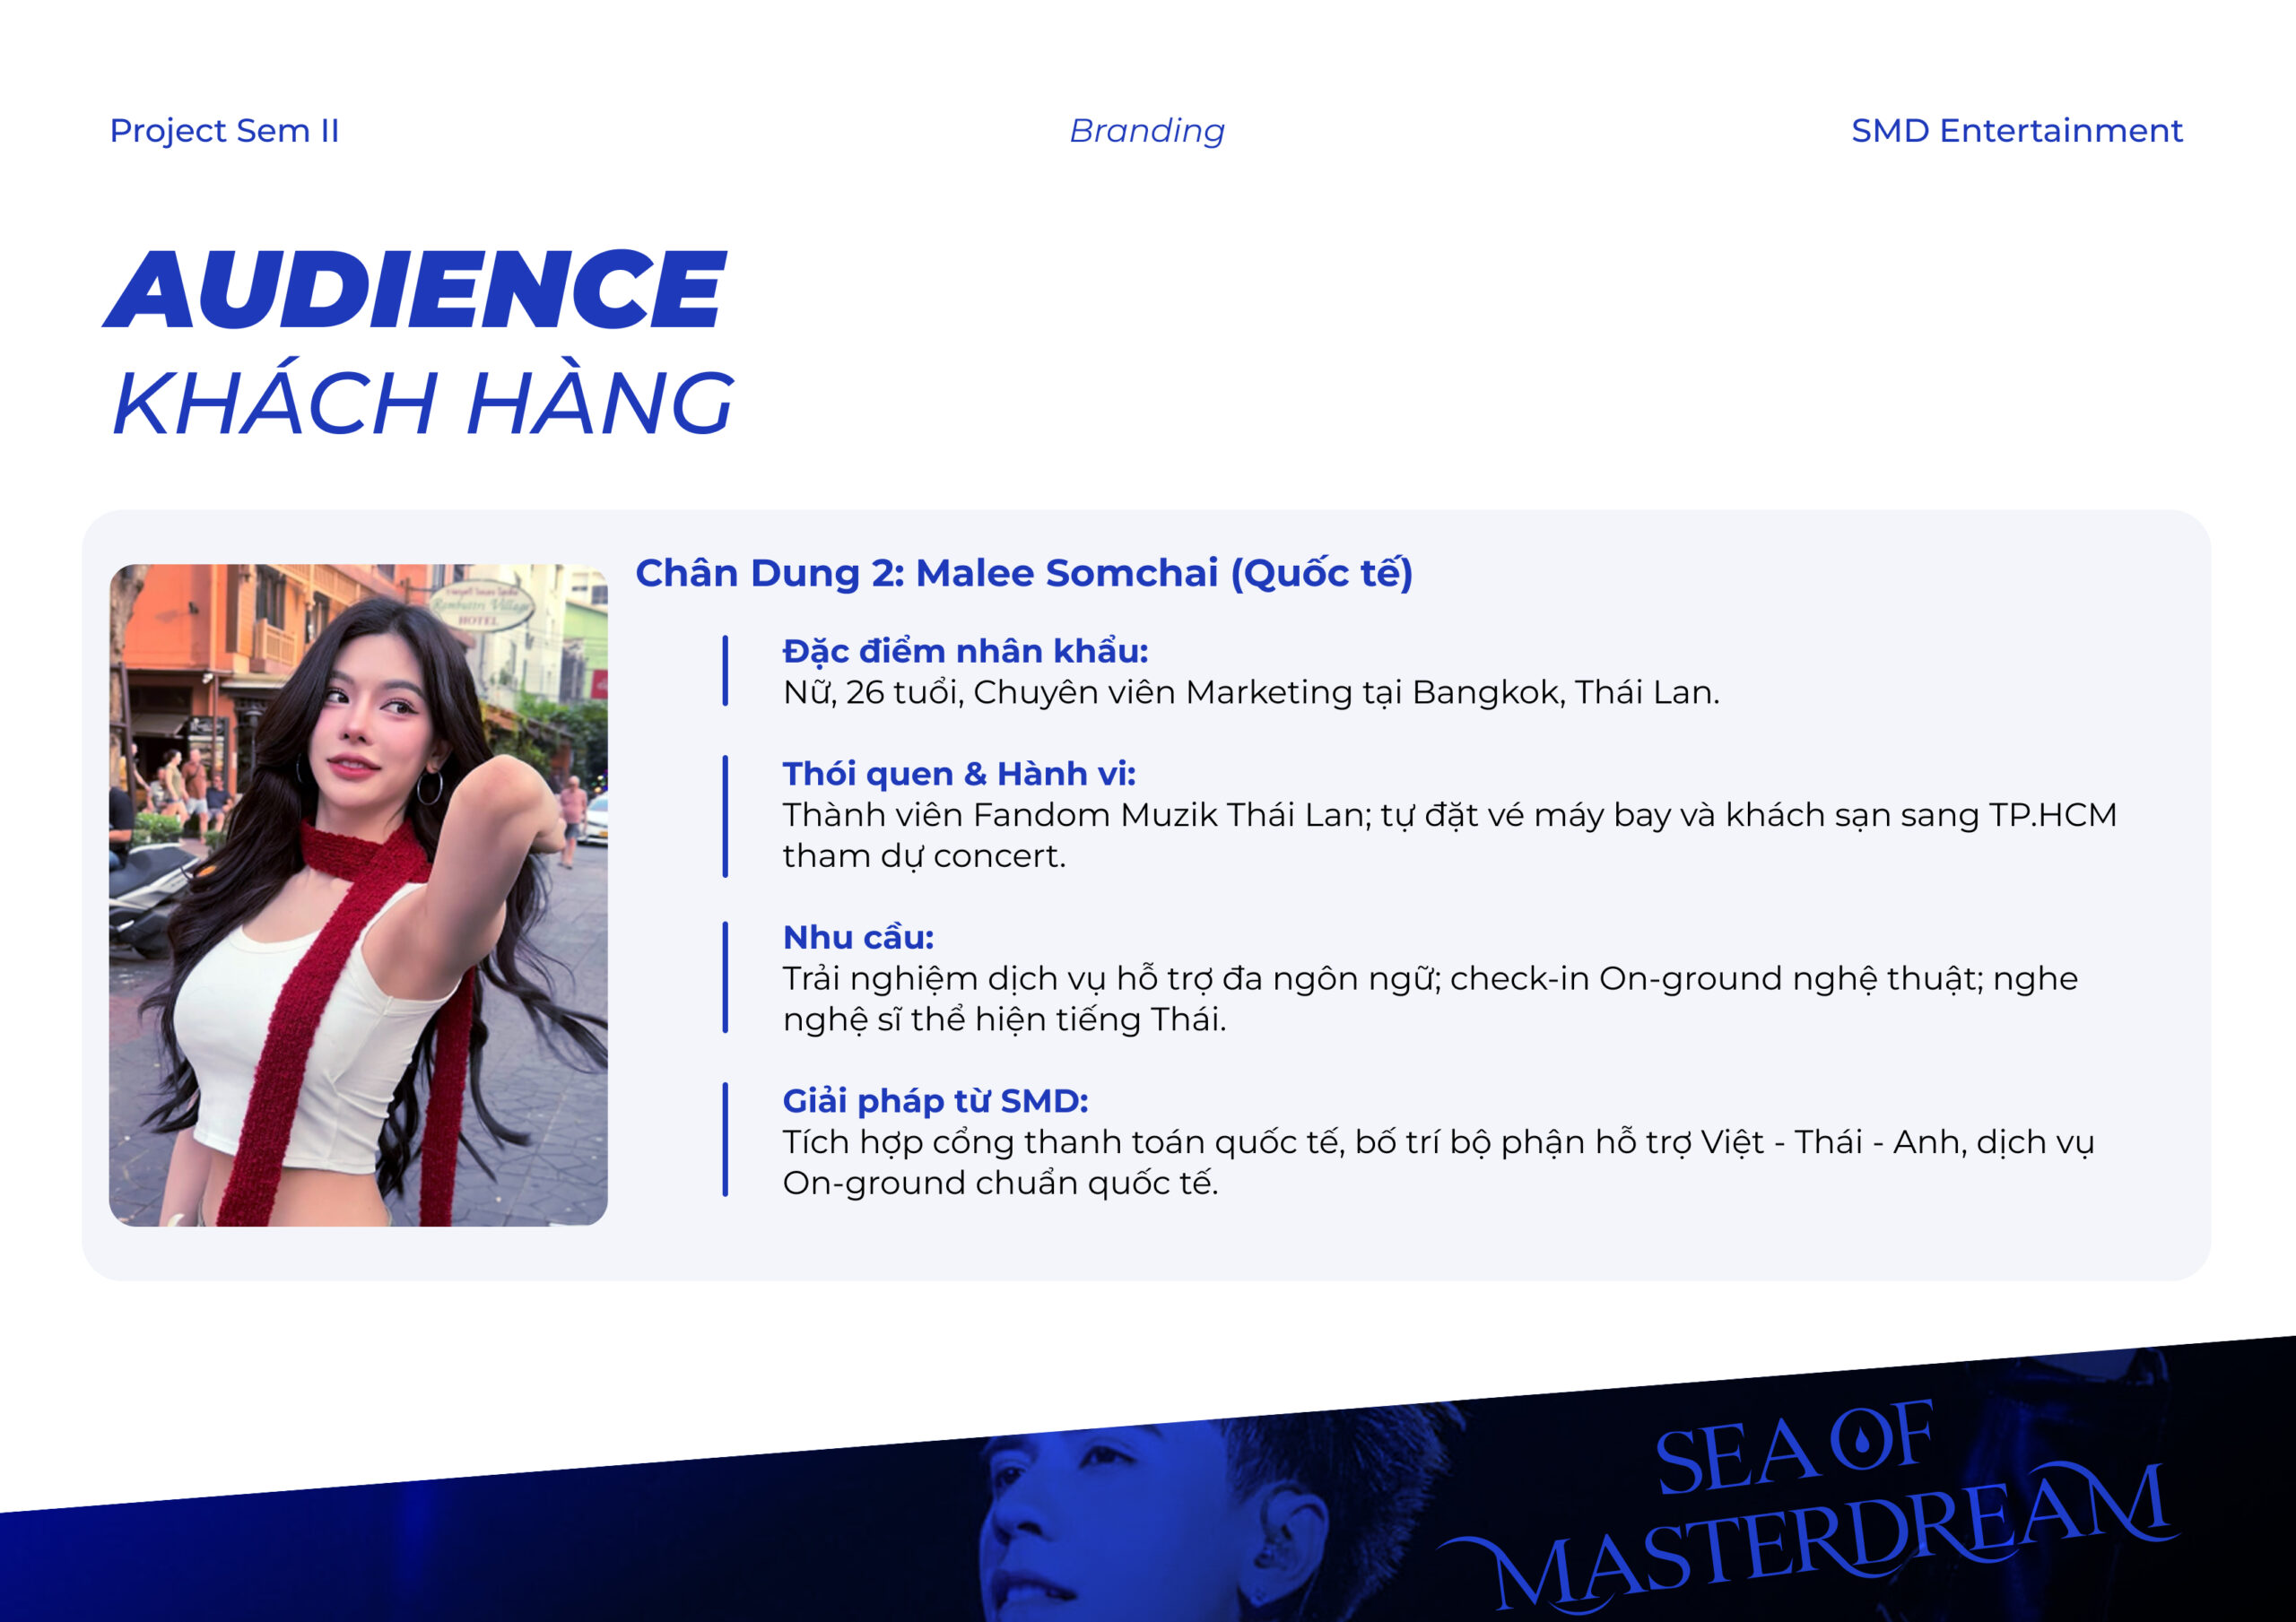Image resolution: width=2296 pixels, height=1622 pixels.
Task: Click the line 'On-ground chuẩn quốc tế.'
Action: pyautogui.click(x=1000, y=1183)
